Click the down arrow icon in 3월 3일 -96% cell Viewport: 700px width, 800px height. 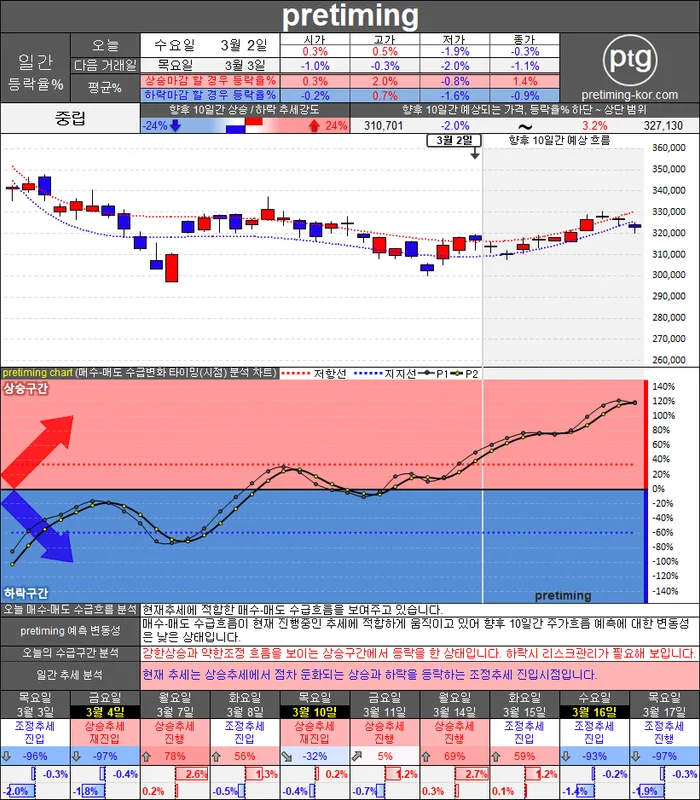tap(6, 756)
